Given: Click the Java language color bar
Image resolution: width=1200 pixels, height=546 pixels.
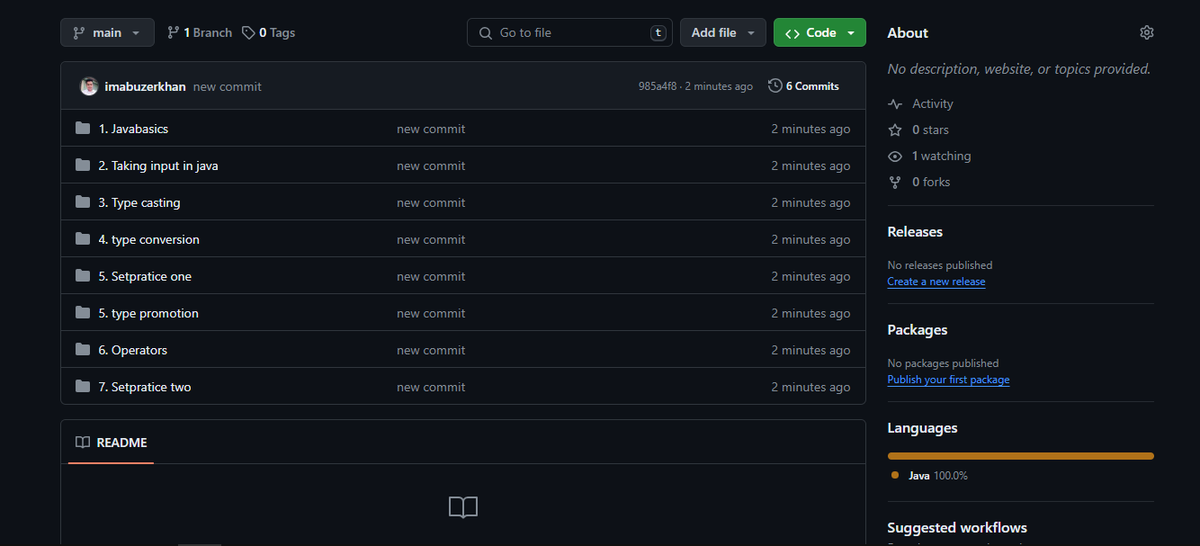Looking at the screenshot, I should (1021, 456).
